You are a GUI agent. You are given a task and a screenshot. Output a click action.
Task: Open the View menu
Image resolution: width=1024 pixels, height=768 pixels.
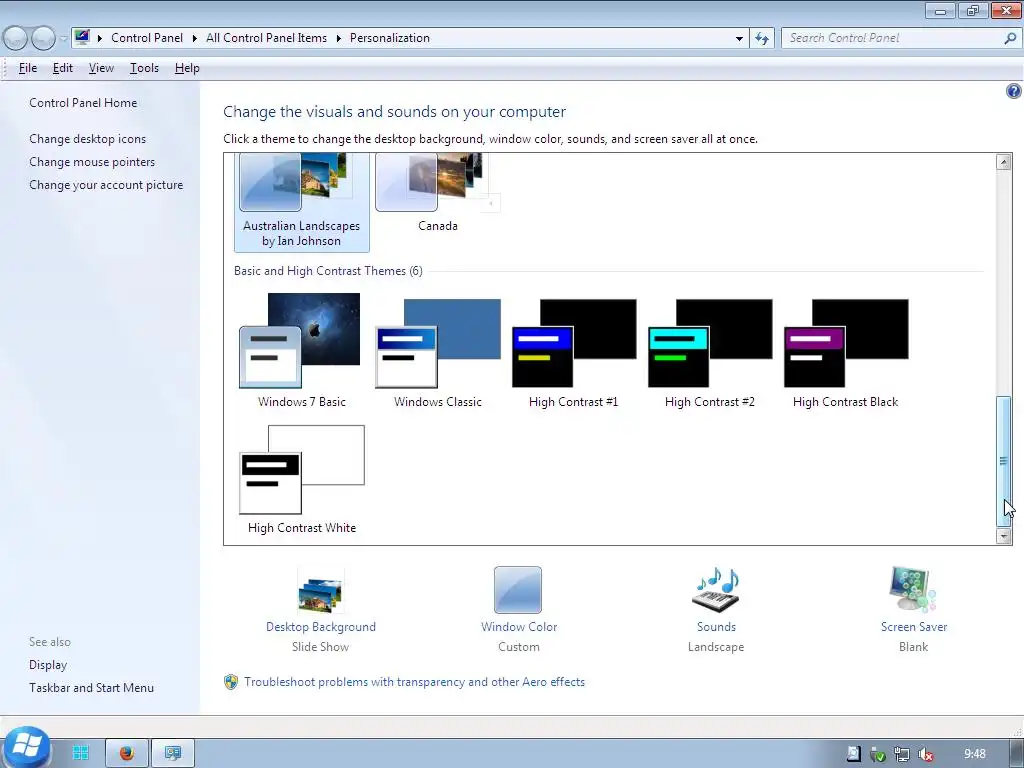[101, 68]
